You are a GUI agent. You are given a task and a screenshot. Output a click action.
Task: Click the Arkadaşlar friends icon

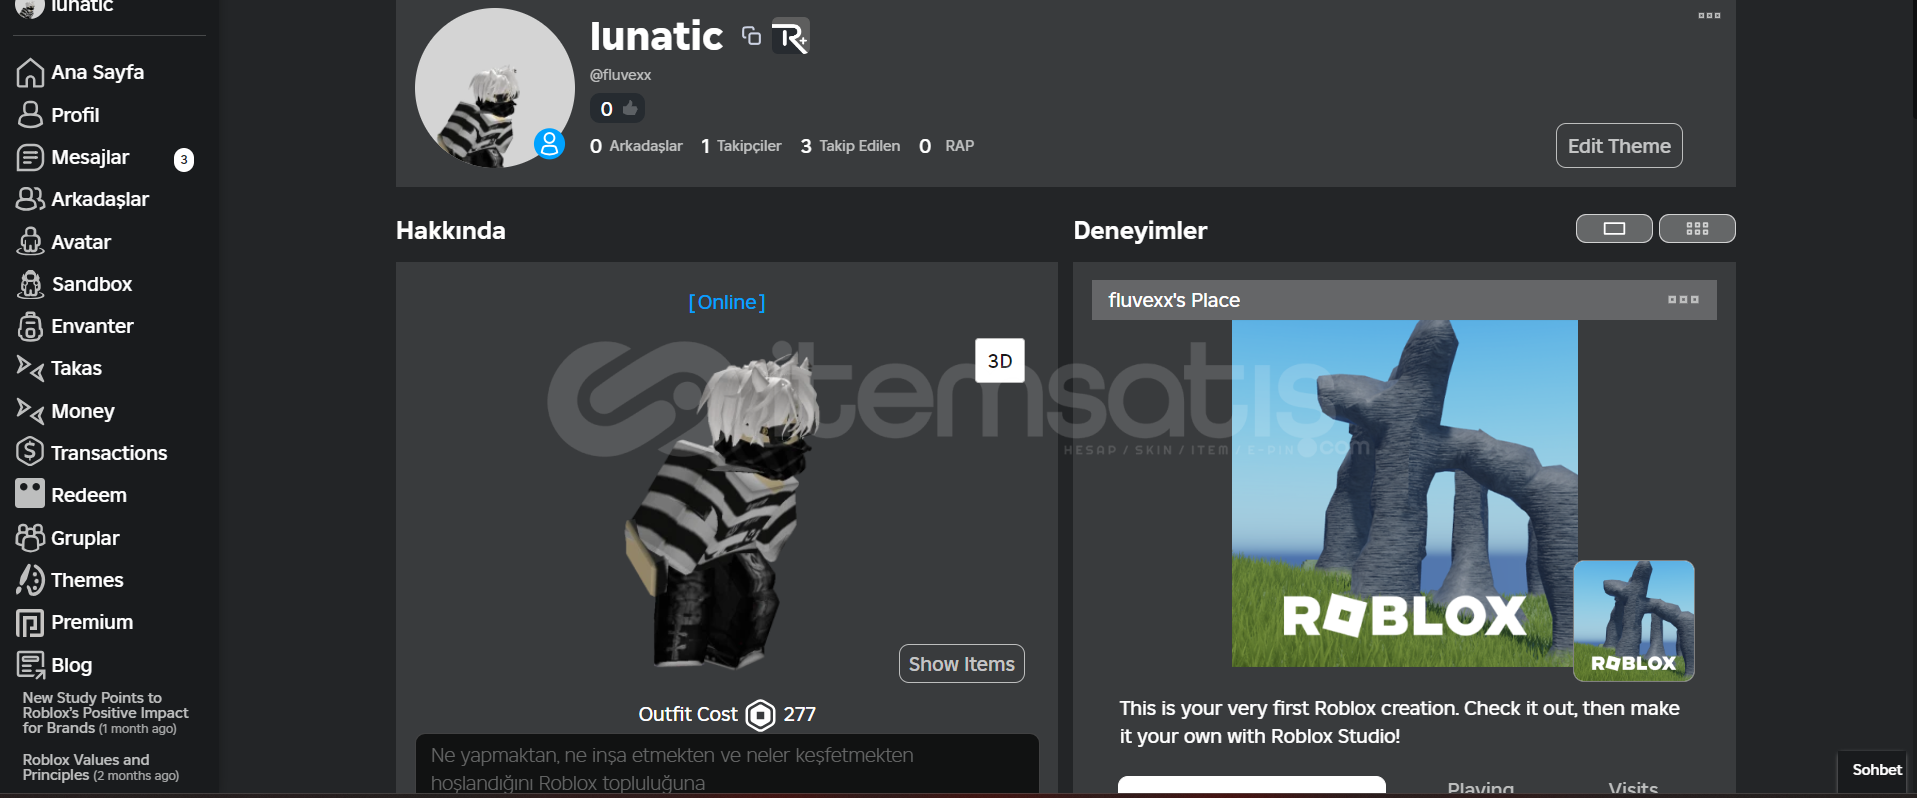point(30,199)
